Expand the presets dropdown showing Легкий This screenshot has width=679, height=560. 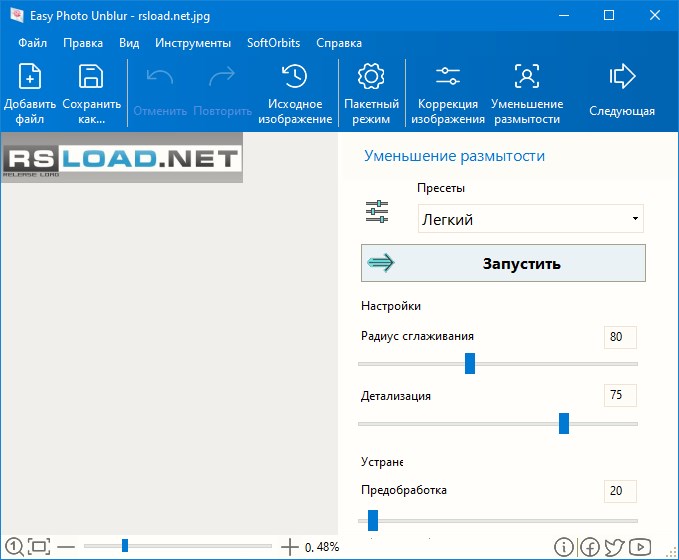(x=530, y=219)
